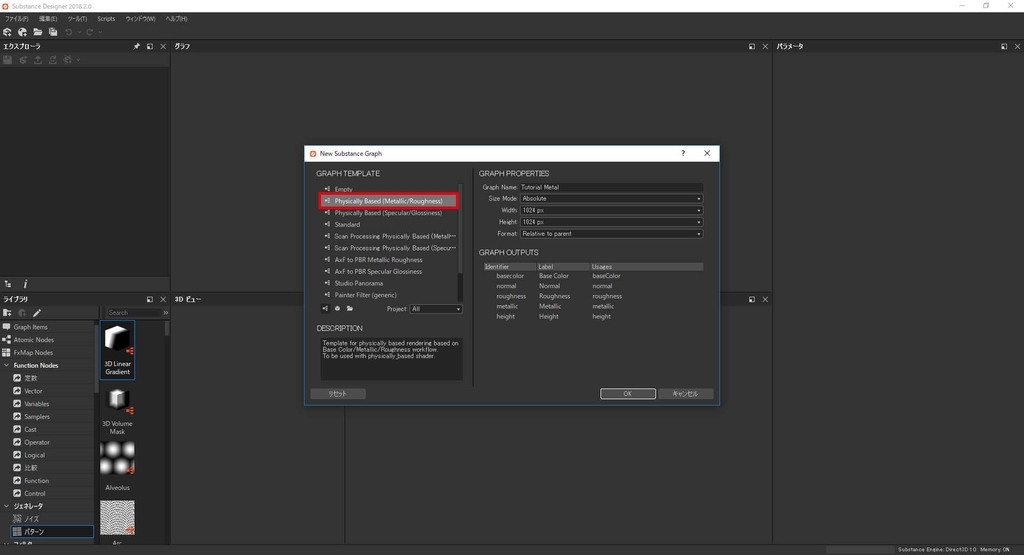Open the Scripts menu
1024x555 pixels.
pos(106,19)
